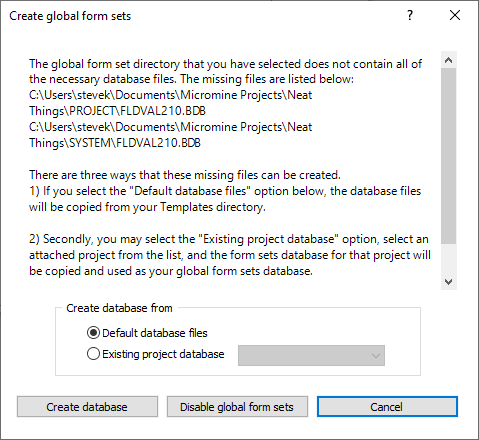Click the "Existing project database" label text
479x440 pixels.
[x=163, y=354]
